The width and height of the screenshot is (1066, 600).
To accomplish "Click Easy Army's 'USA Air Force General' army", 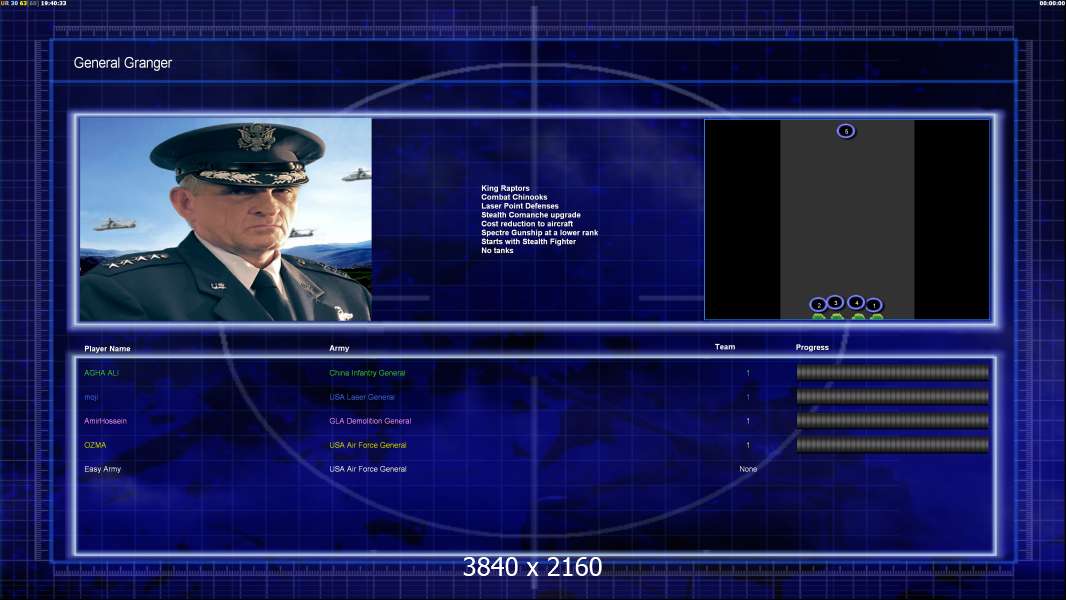I will coord(368,469).
